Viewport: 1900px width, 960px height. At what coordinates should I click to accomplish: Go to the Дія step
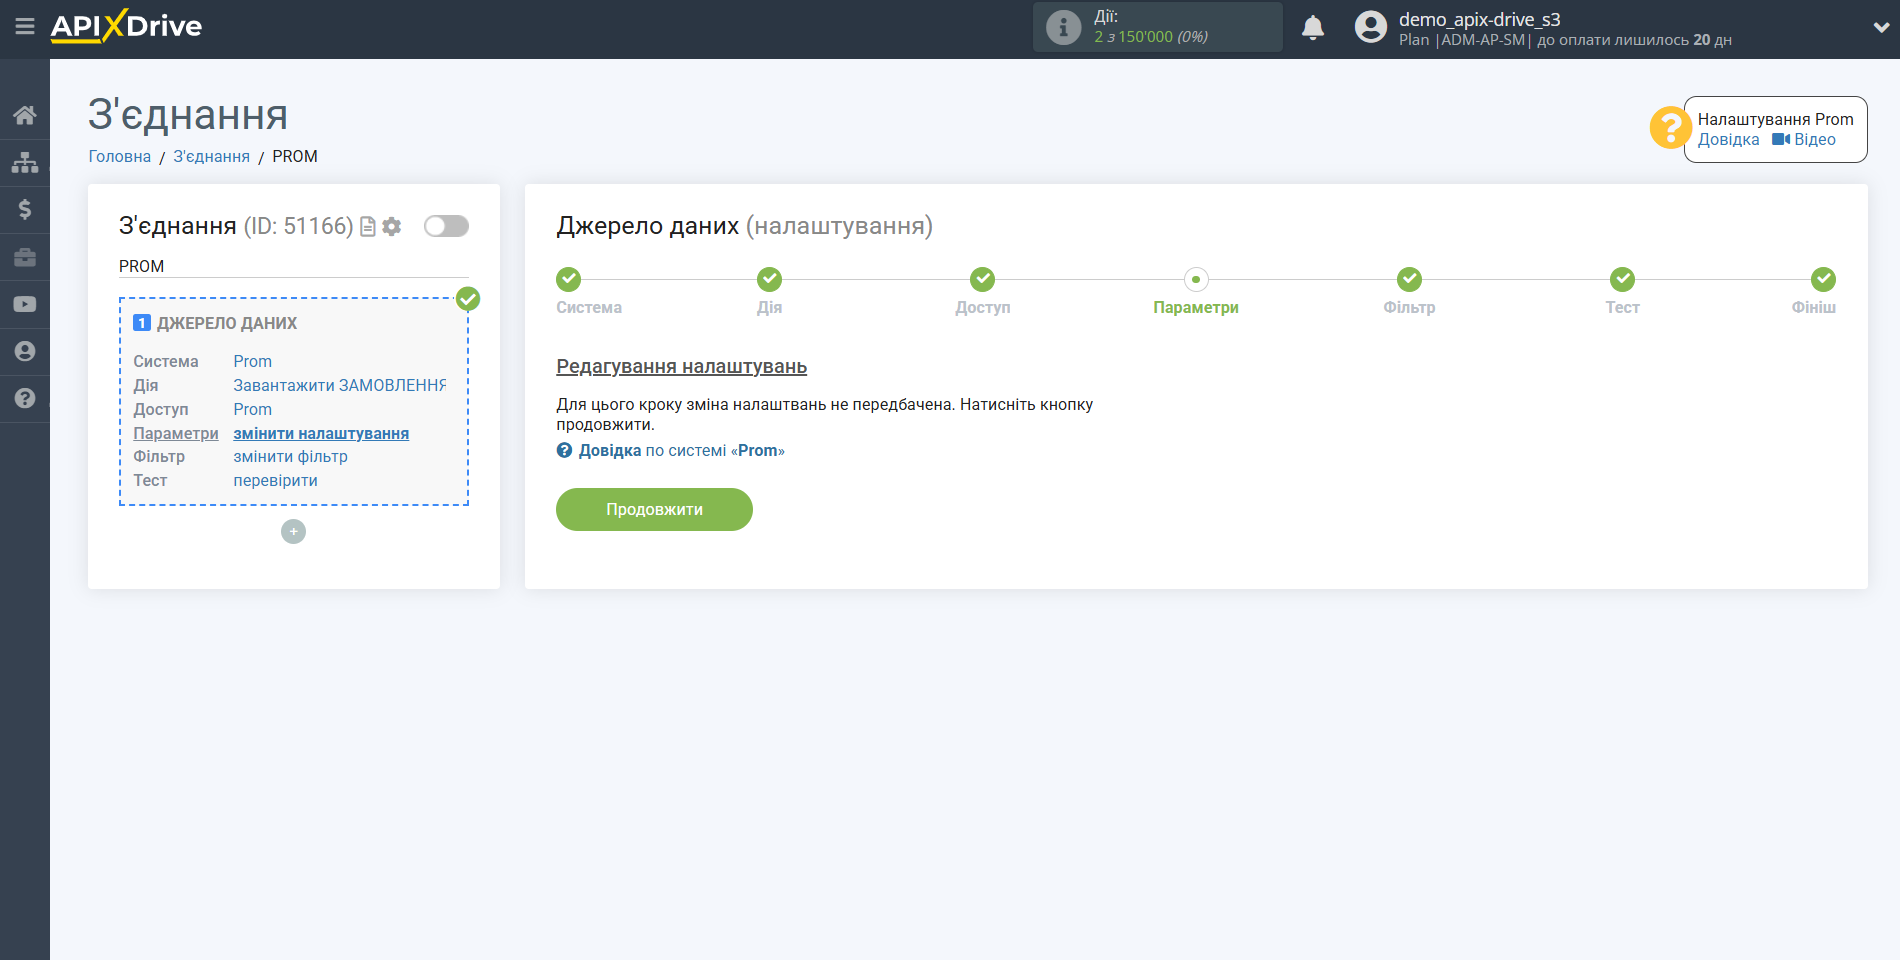click(769, 279)
